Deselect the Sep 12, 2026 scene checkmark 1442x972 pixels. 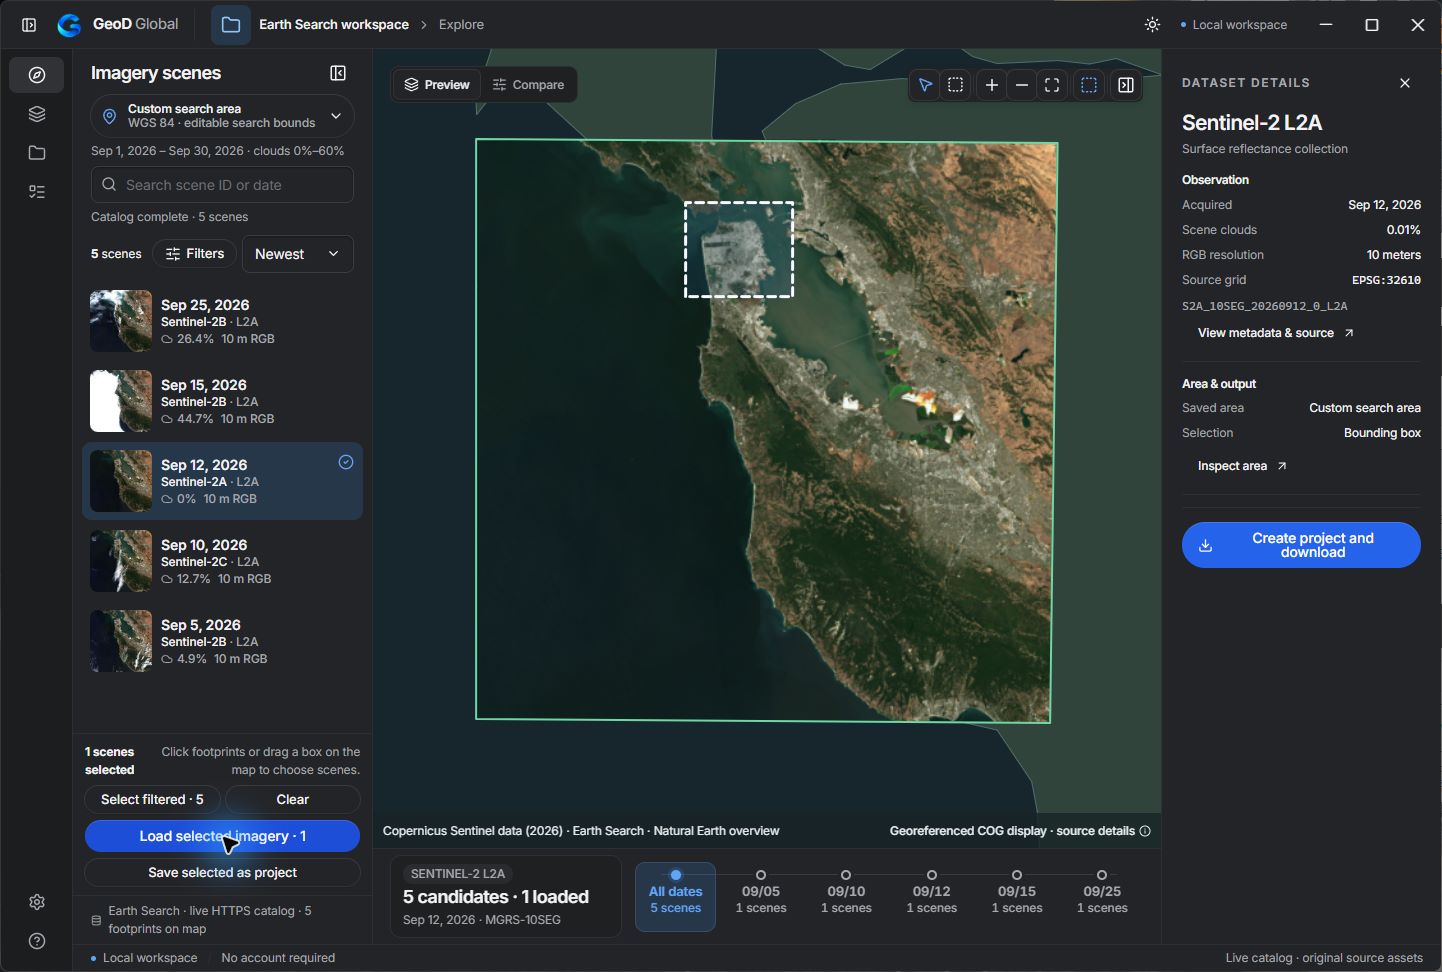pos(346,462)
